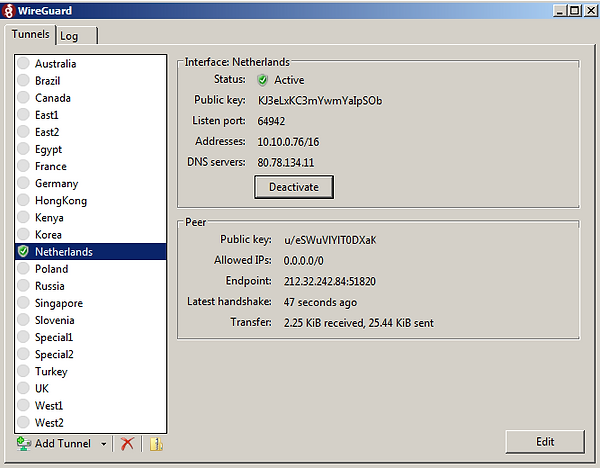The height and width of the screenshot is (468, 600).
Task: Select the UK tunnel
Action: [90, 388]
